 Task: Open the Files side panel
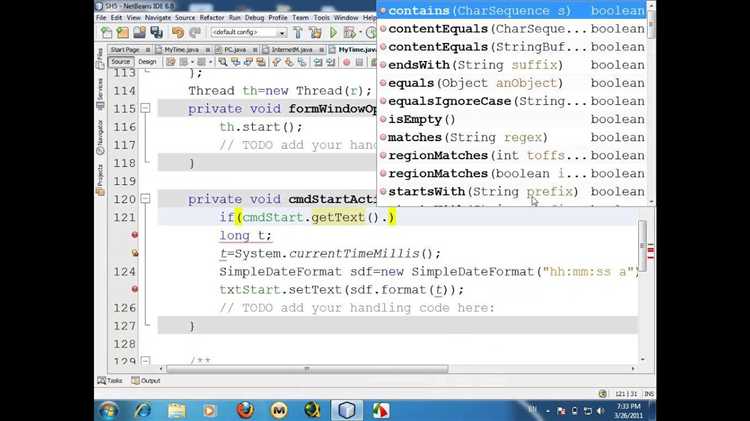(100, 58)
